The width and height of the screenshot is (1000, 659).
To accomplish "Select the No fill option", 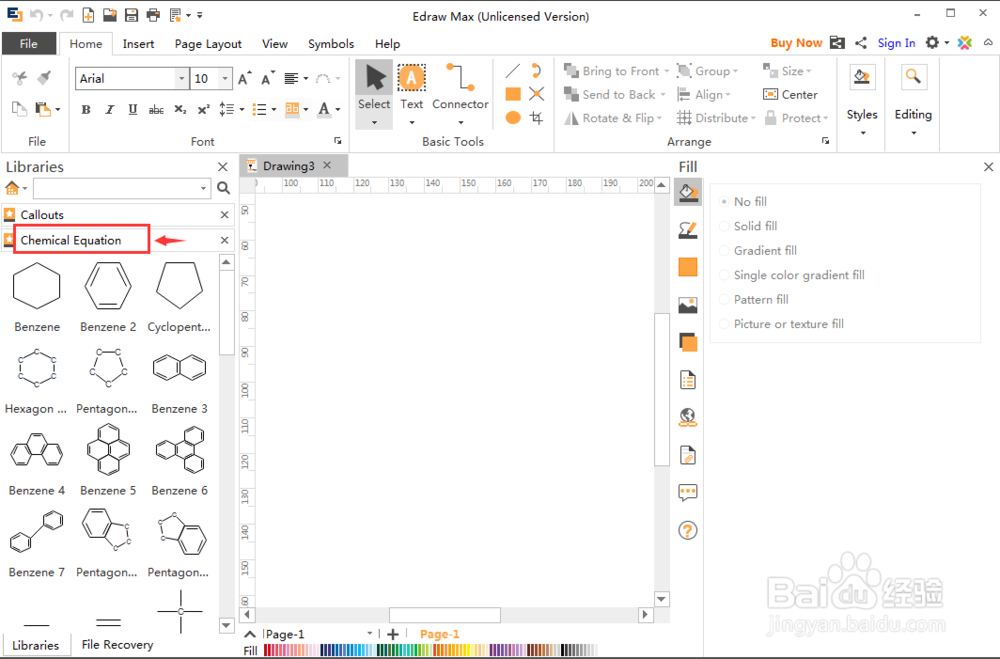I will pyautogui.click(x=744, y=202).
